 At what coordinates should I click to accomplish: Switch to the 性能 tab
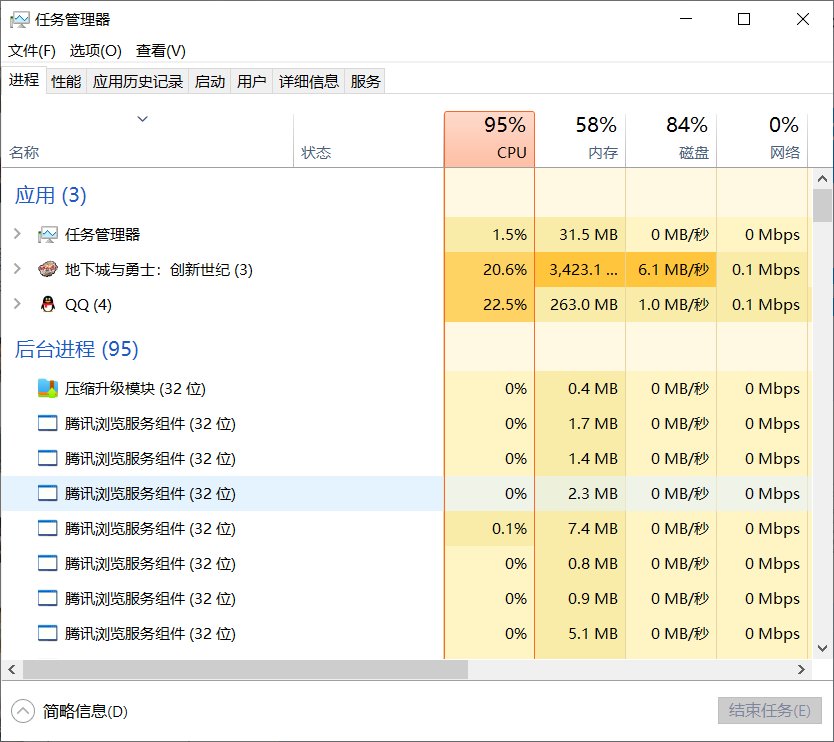pyautogui.click(x=65, y=81)
